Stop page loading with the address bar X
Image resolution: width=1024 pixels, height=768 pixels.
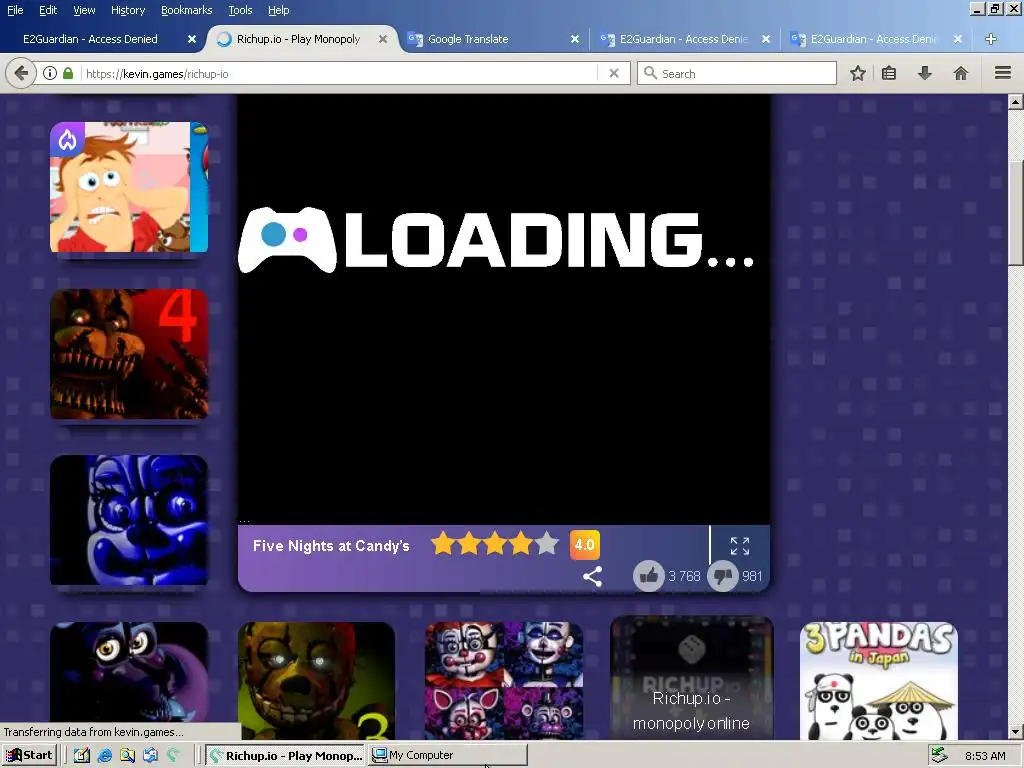614,73
